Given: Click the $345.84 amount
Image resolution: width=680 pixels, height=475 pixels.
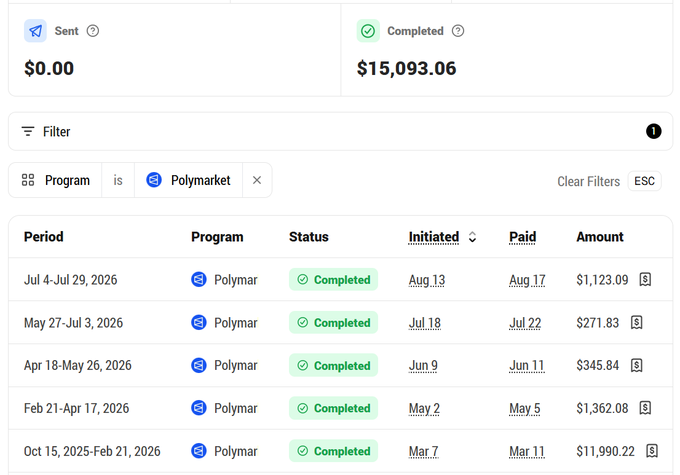Looking at the screenshot, I should point(598,365).
